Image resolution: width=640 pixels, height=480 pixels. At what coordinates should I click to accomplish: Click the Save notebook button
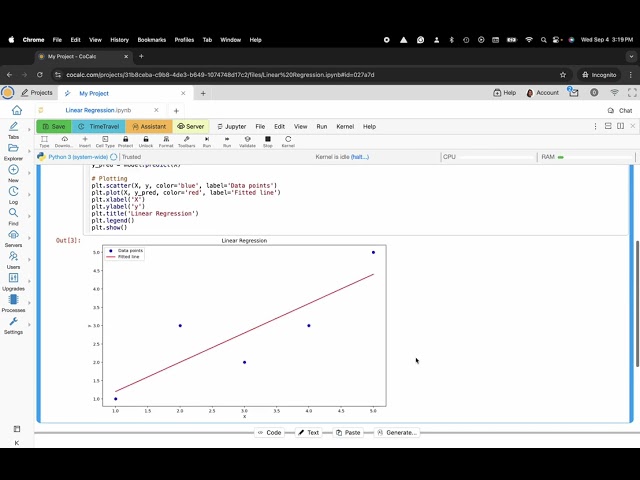tap(54, 127)
